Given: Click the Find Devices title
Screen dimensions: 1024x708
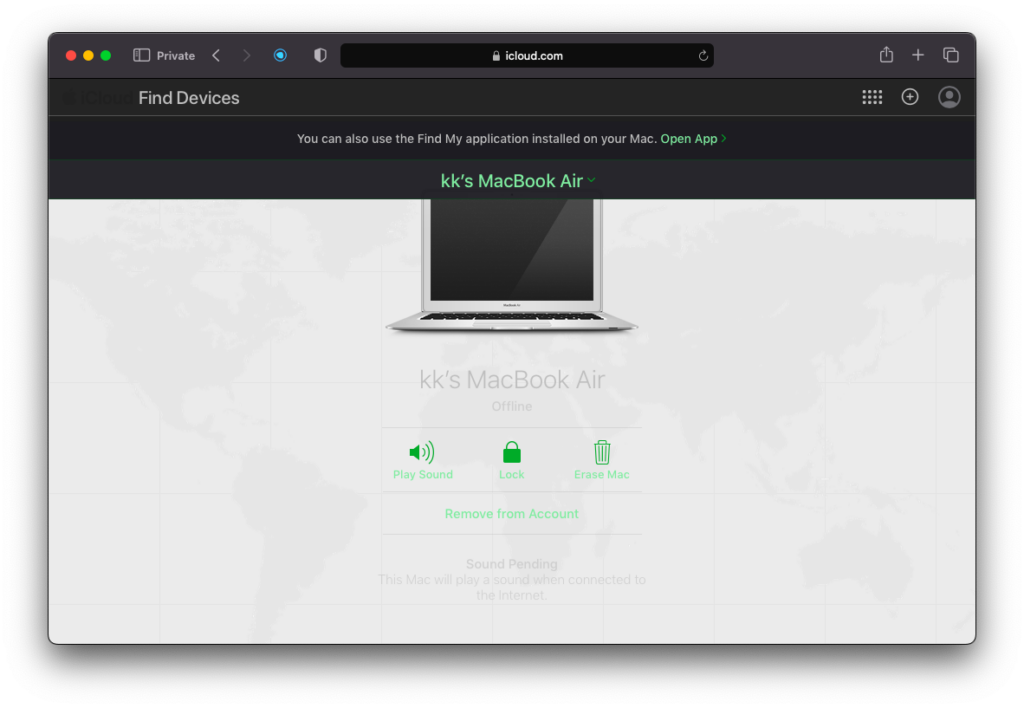Looking at the screenshot, I should click(x=189, y=98).
